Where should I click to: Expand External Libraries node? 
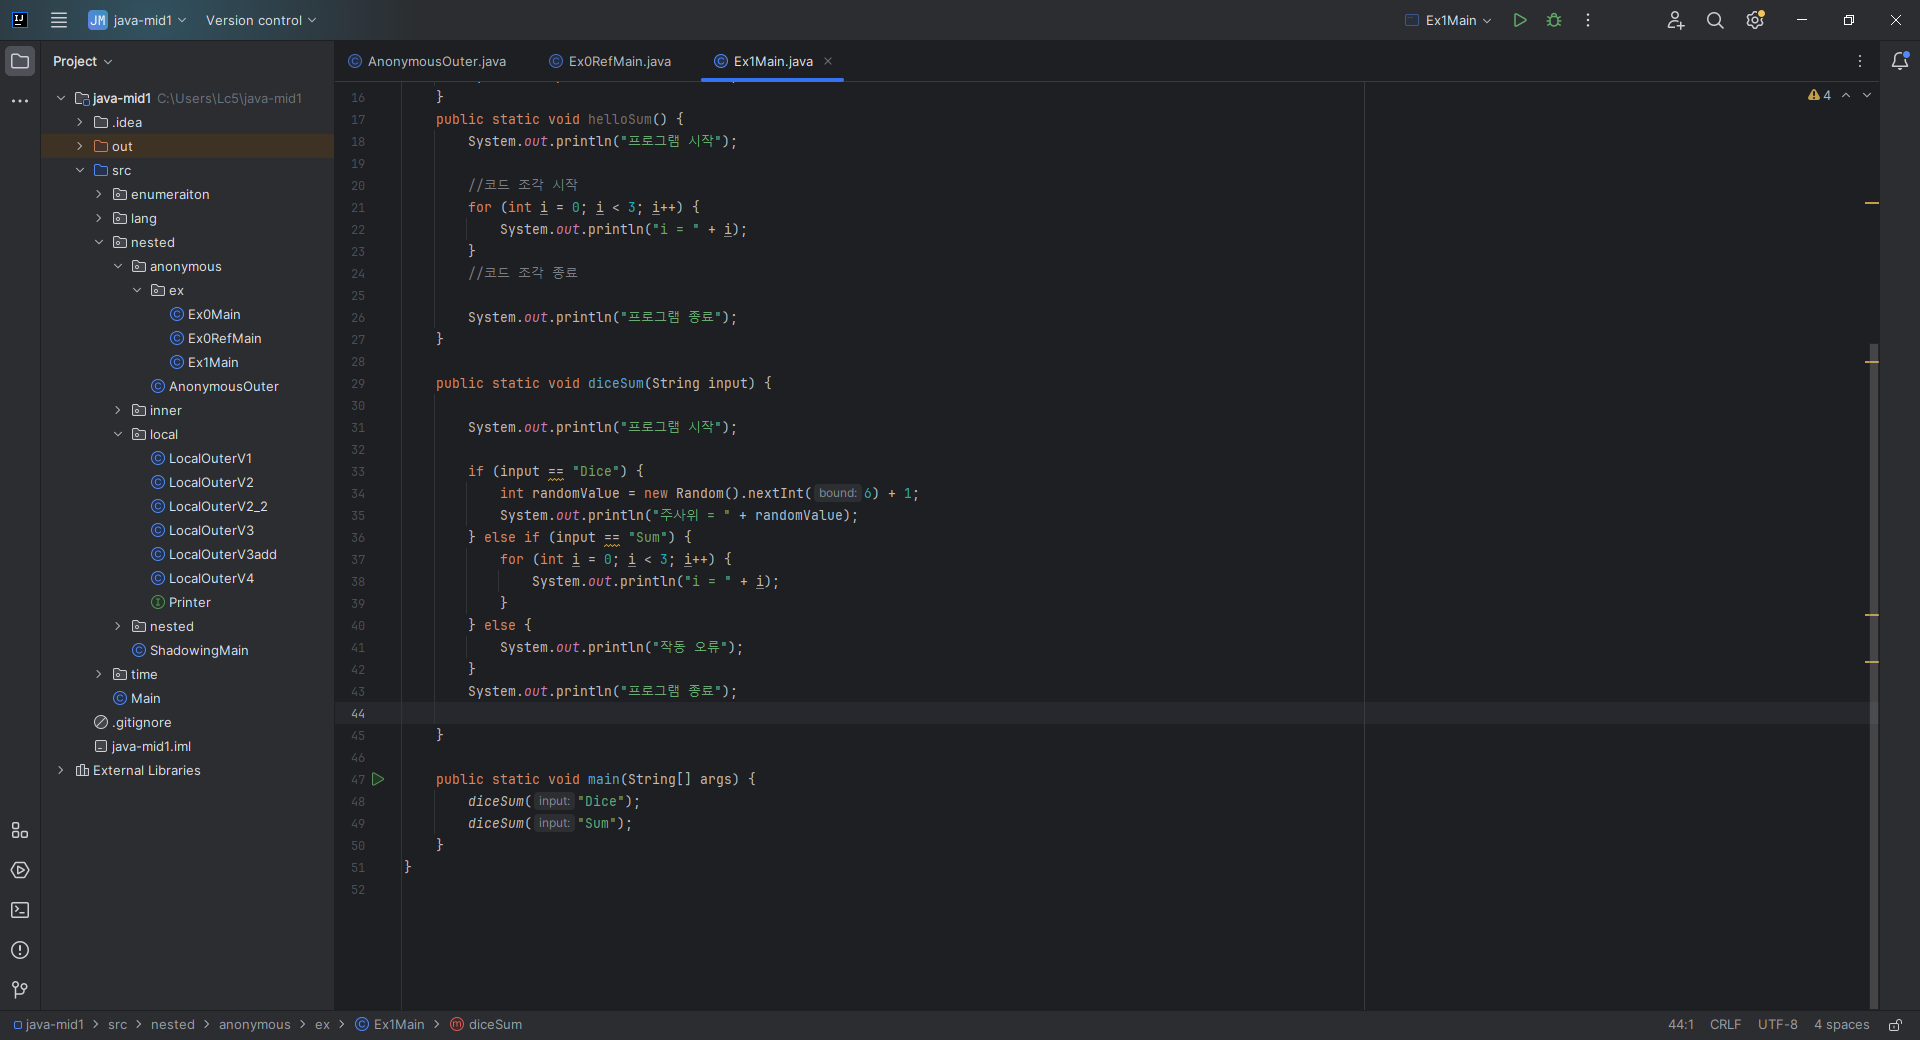pos(61,770)
